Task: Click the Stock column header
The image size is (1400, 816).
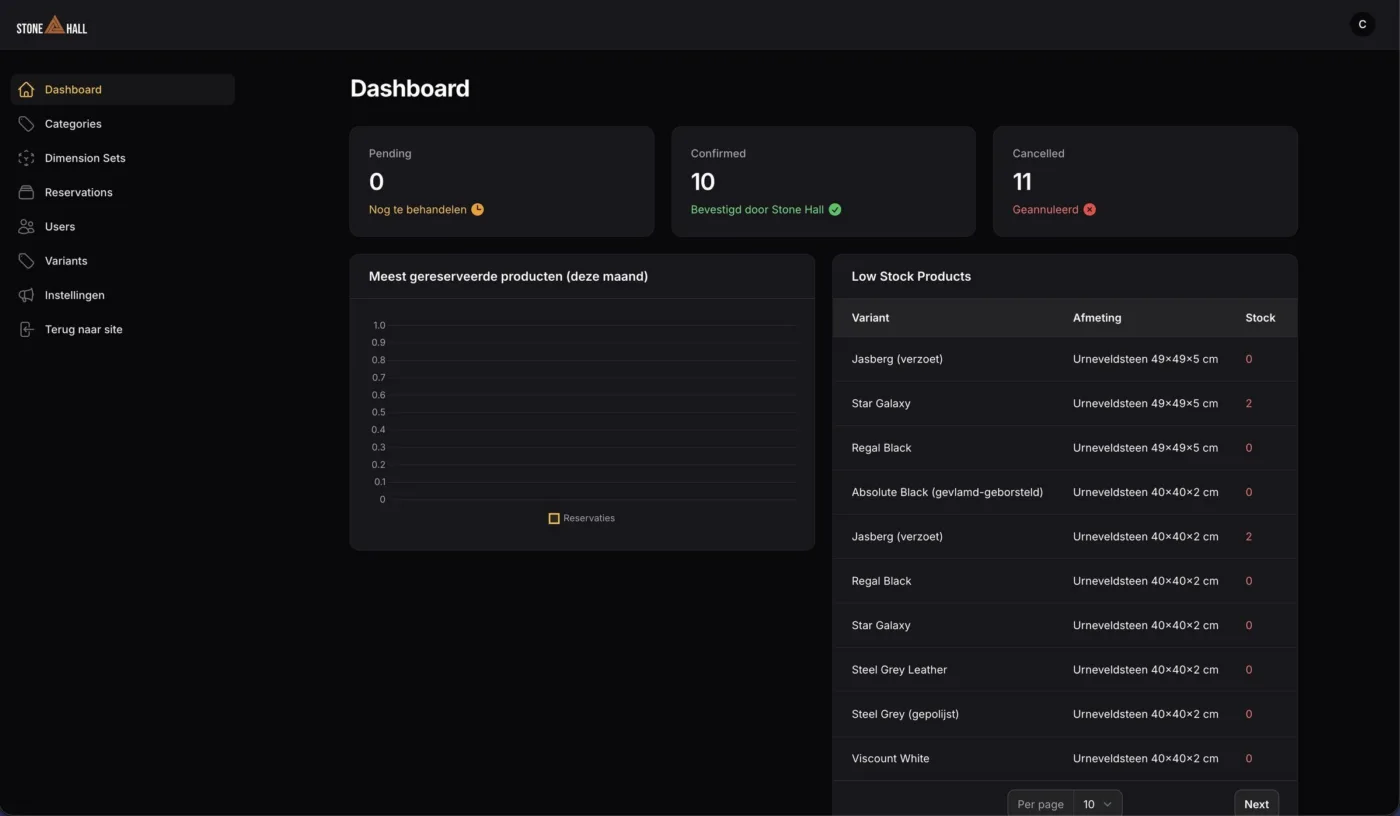Action: tap(1260, 318)
